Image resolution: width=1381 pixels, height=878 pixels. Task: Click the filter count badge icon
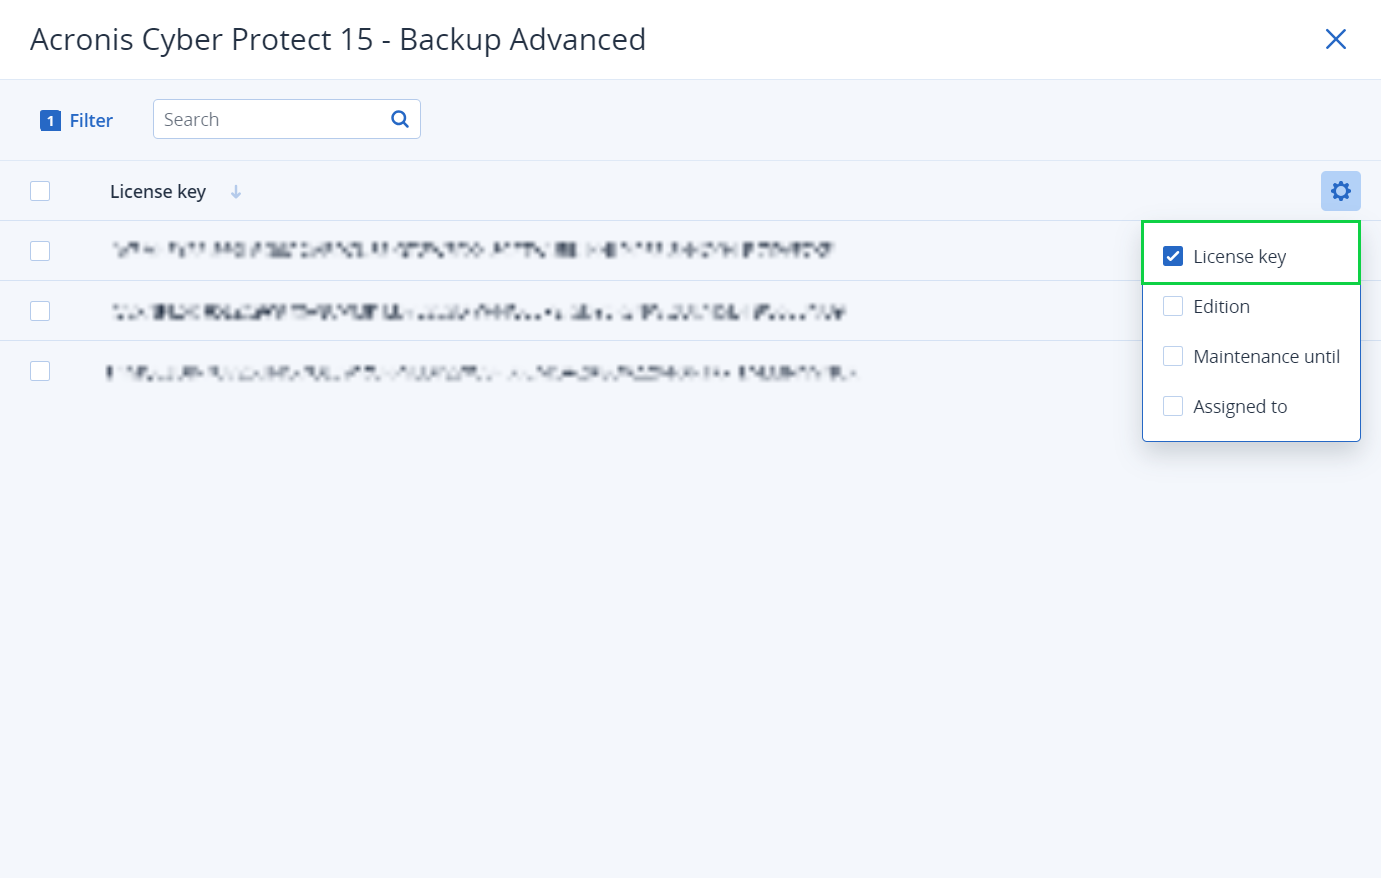point(50,121)
